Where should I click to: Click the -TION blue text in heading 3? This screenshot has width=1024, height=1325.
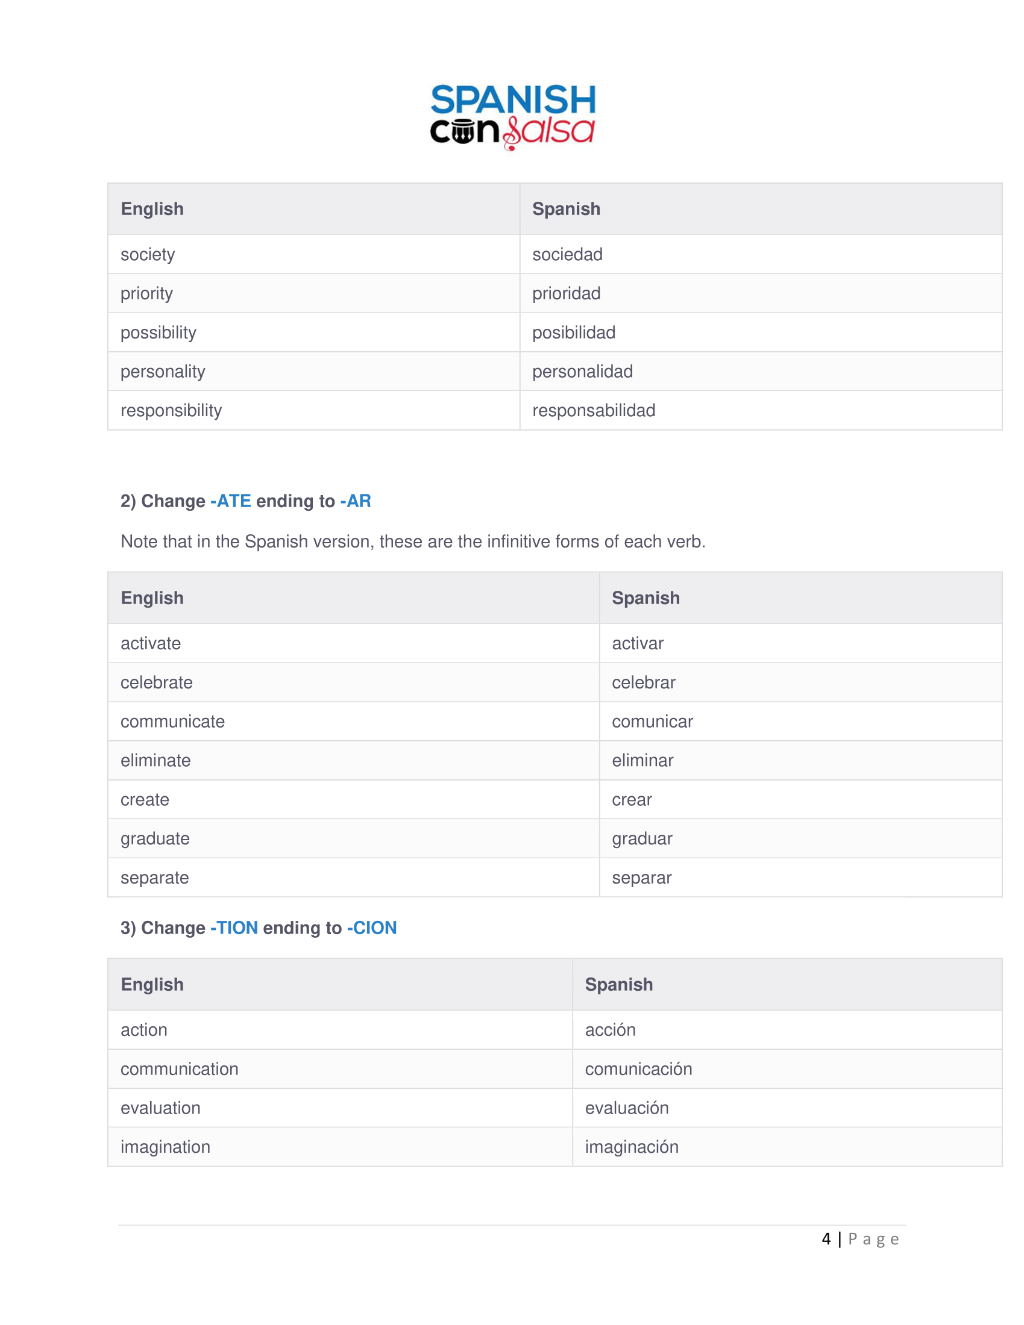[x=234, y=928]
